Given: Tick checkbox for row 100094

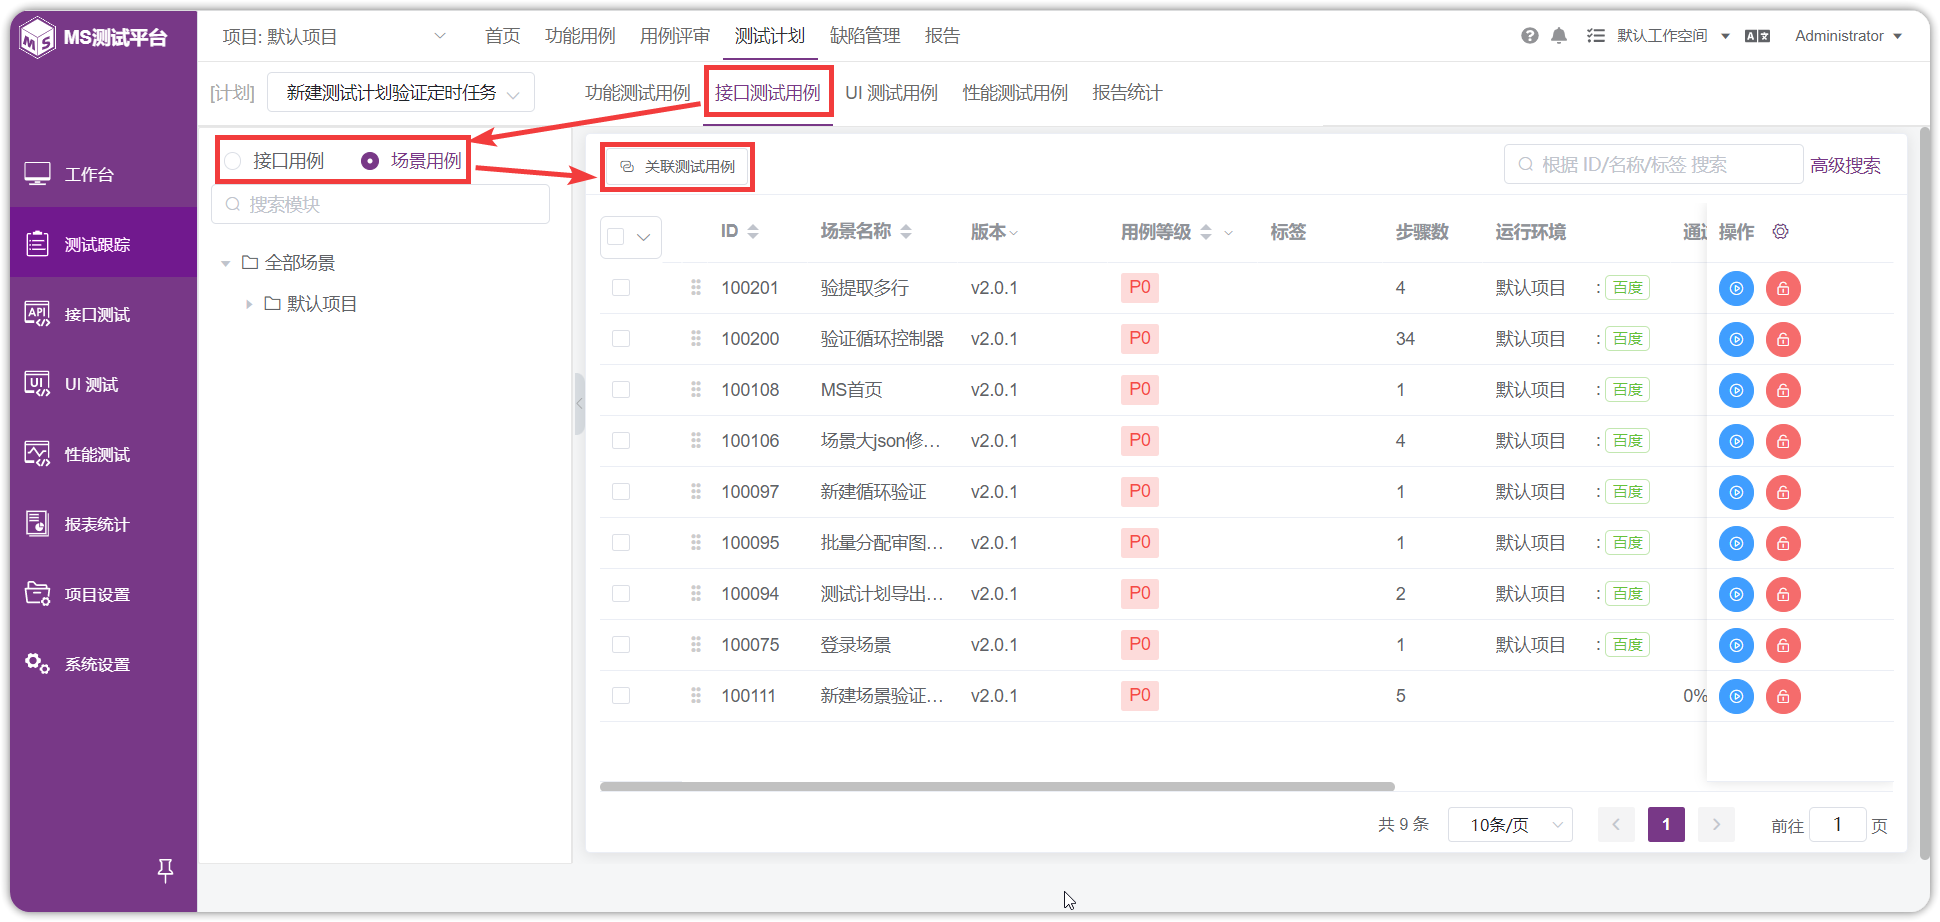Looking at the screenshot, I should click(x=621, y=593).
